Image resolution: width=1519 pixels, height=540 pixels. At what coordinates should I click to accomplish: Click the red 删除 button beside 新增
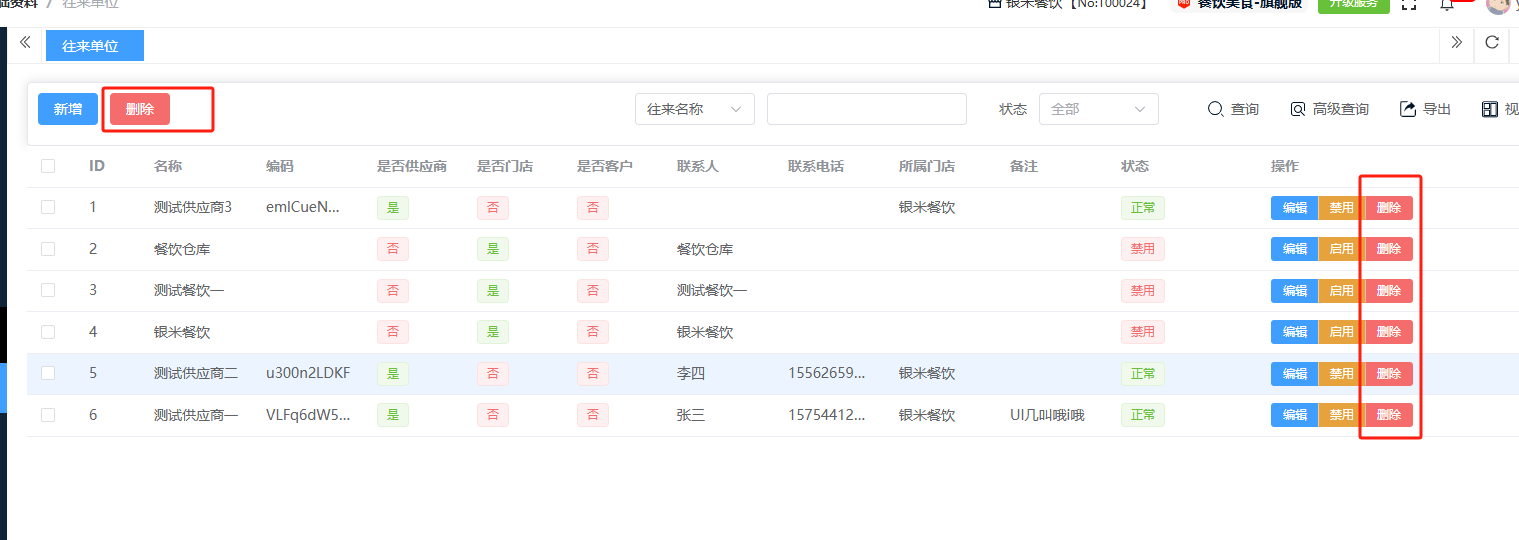click(x=140, y=109)
